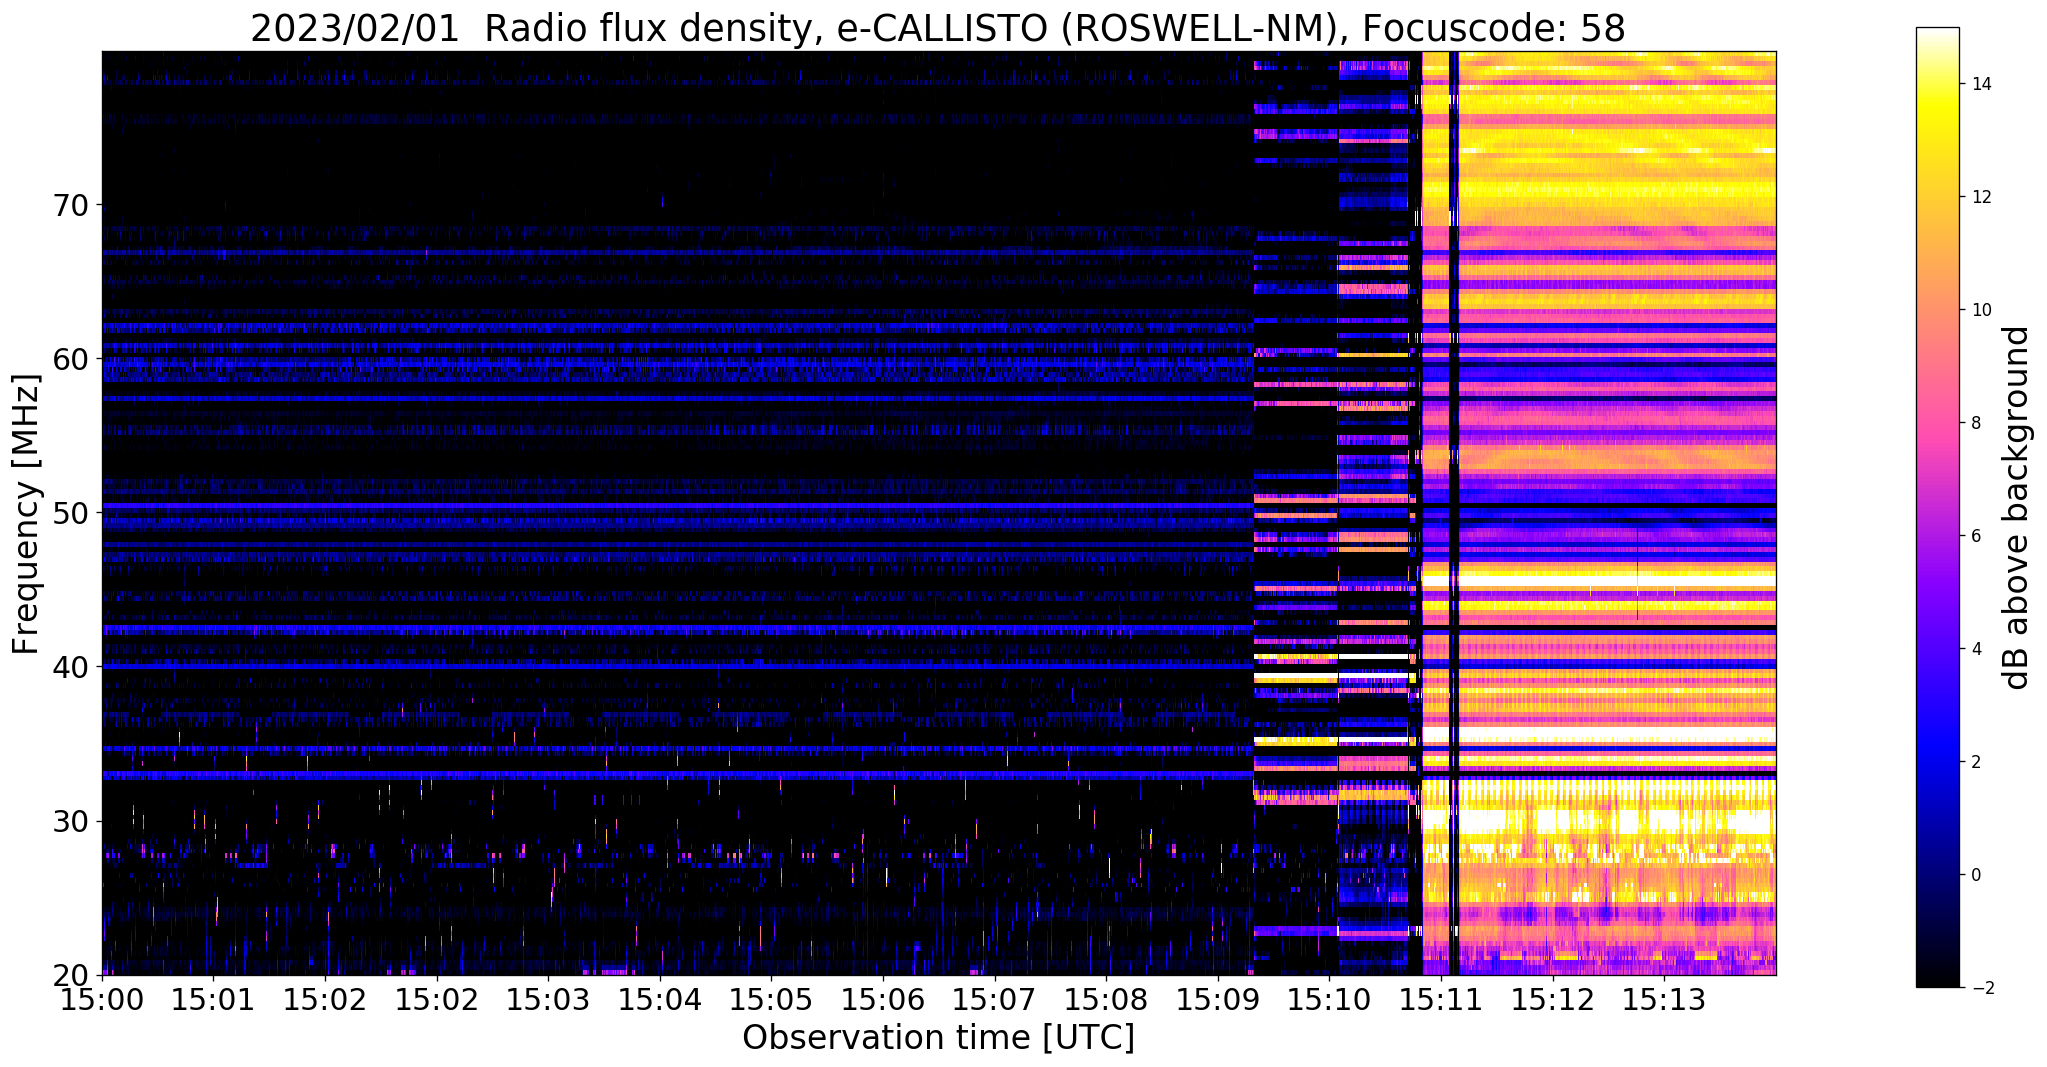Viewport: 2047px width, 1067px height.
Task: Select the 15:03 time tick label
Action: (548, 999)
